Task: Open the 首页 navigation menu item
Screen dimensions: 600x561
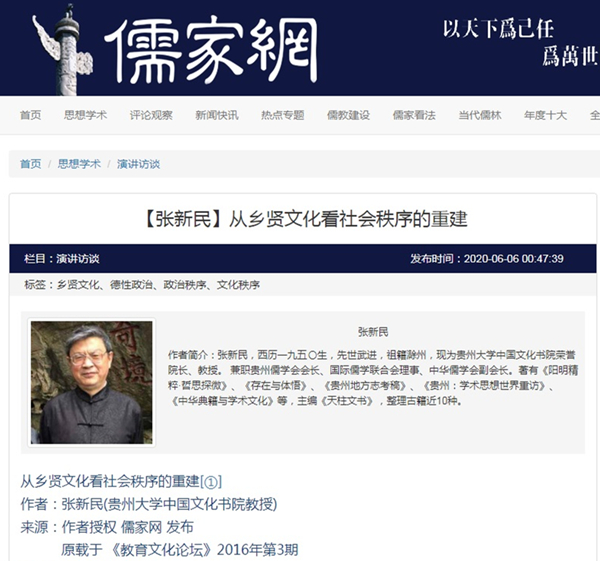Action: (31, 115)
